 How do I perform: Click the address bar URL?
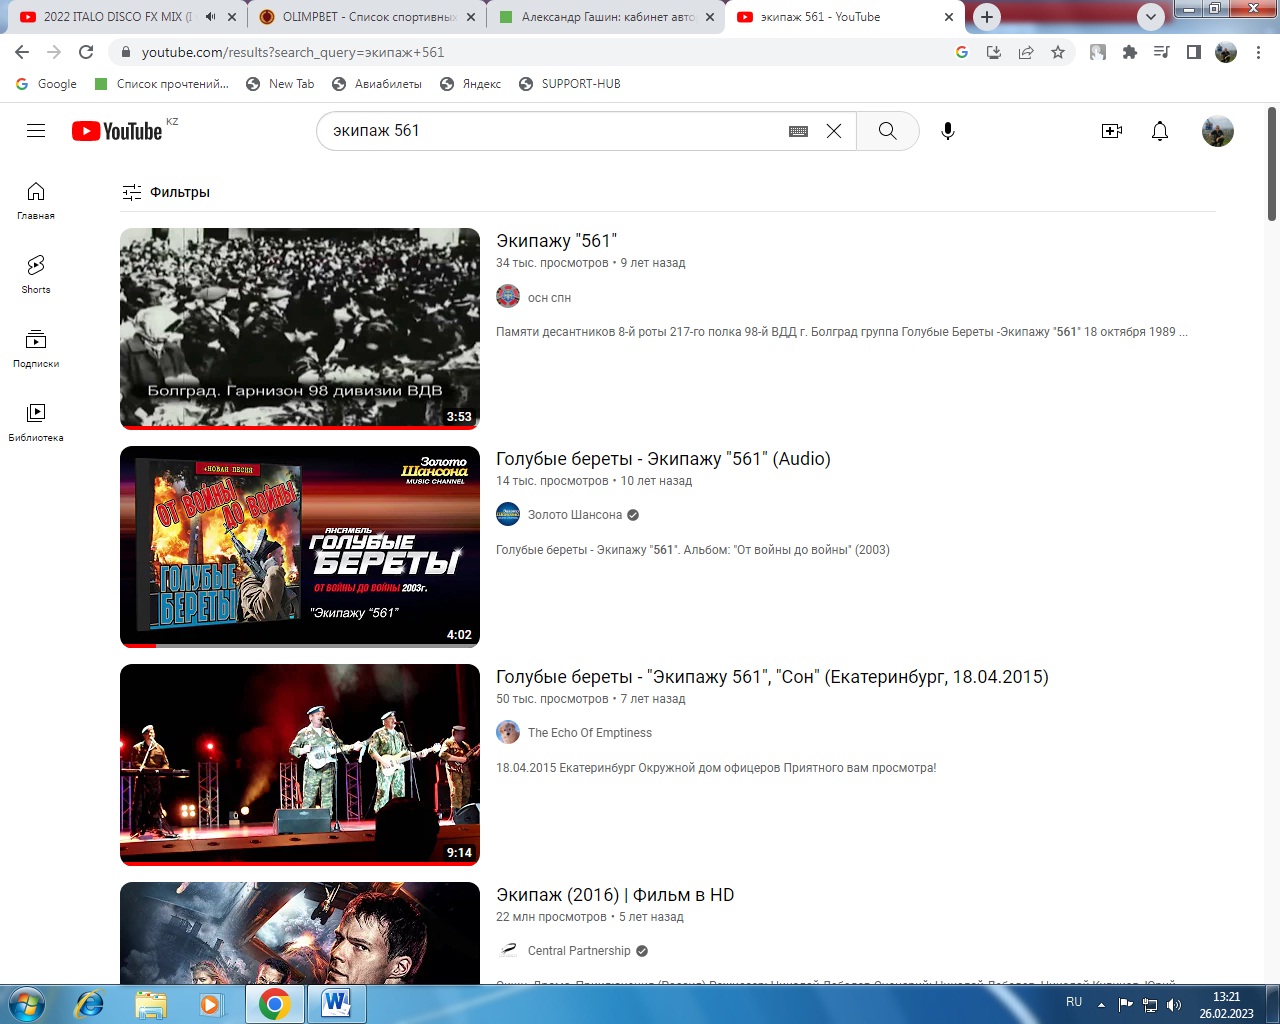(293, 52)
